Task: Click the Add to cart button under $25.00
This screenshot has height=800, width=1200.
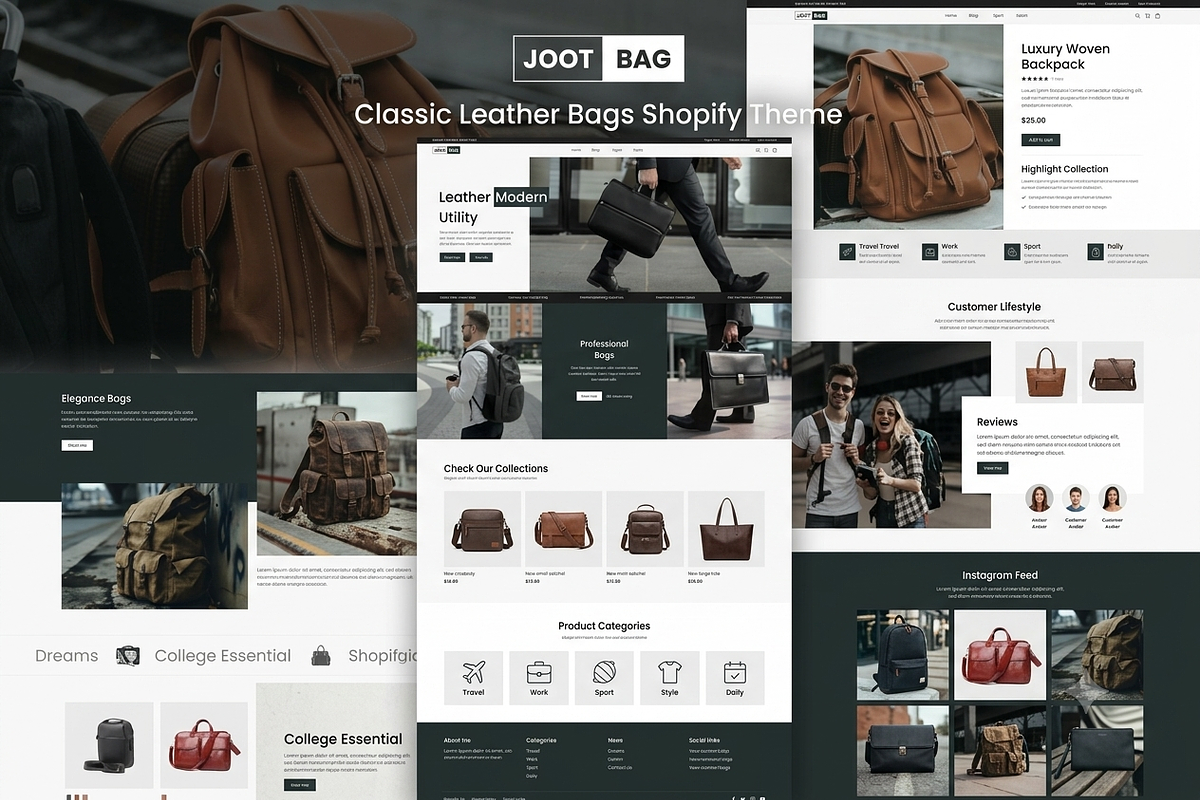Action: 1040,140
